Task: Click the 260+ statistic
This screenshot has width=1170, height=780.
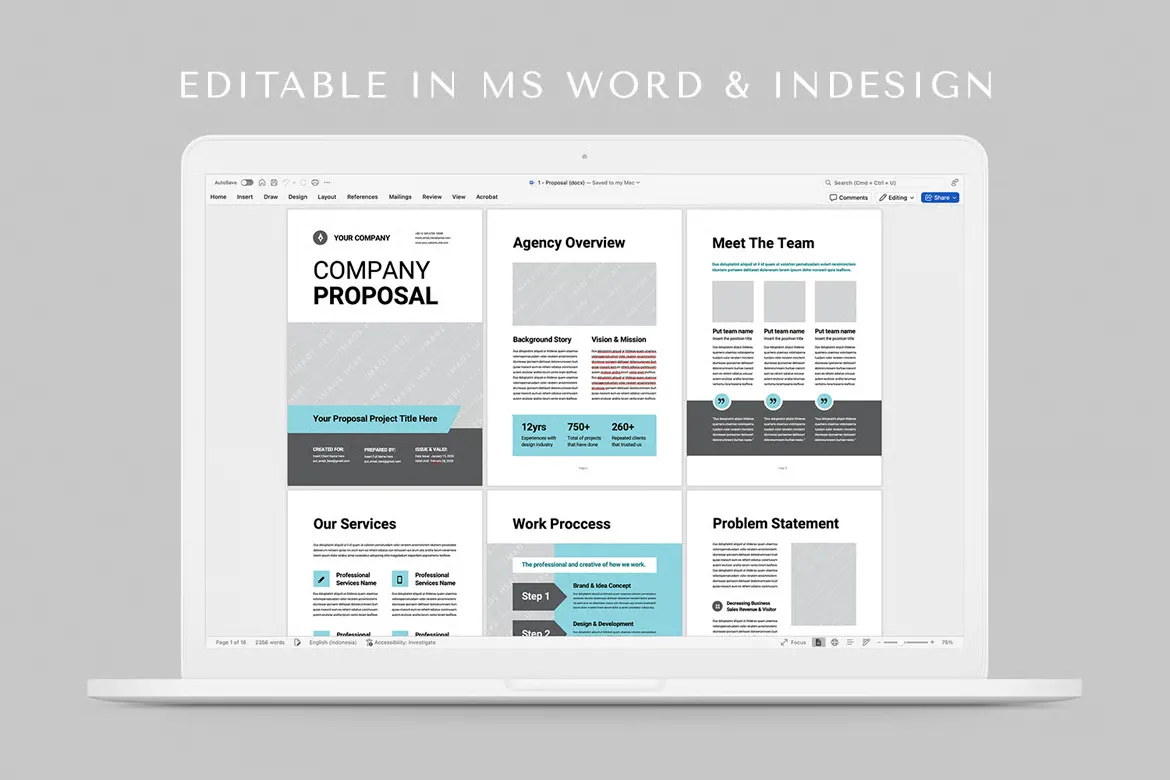Action: point(627,434)
